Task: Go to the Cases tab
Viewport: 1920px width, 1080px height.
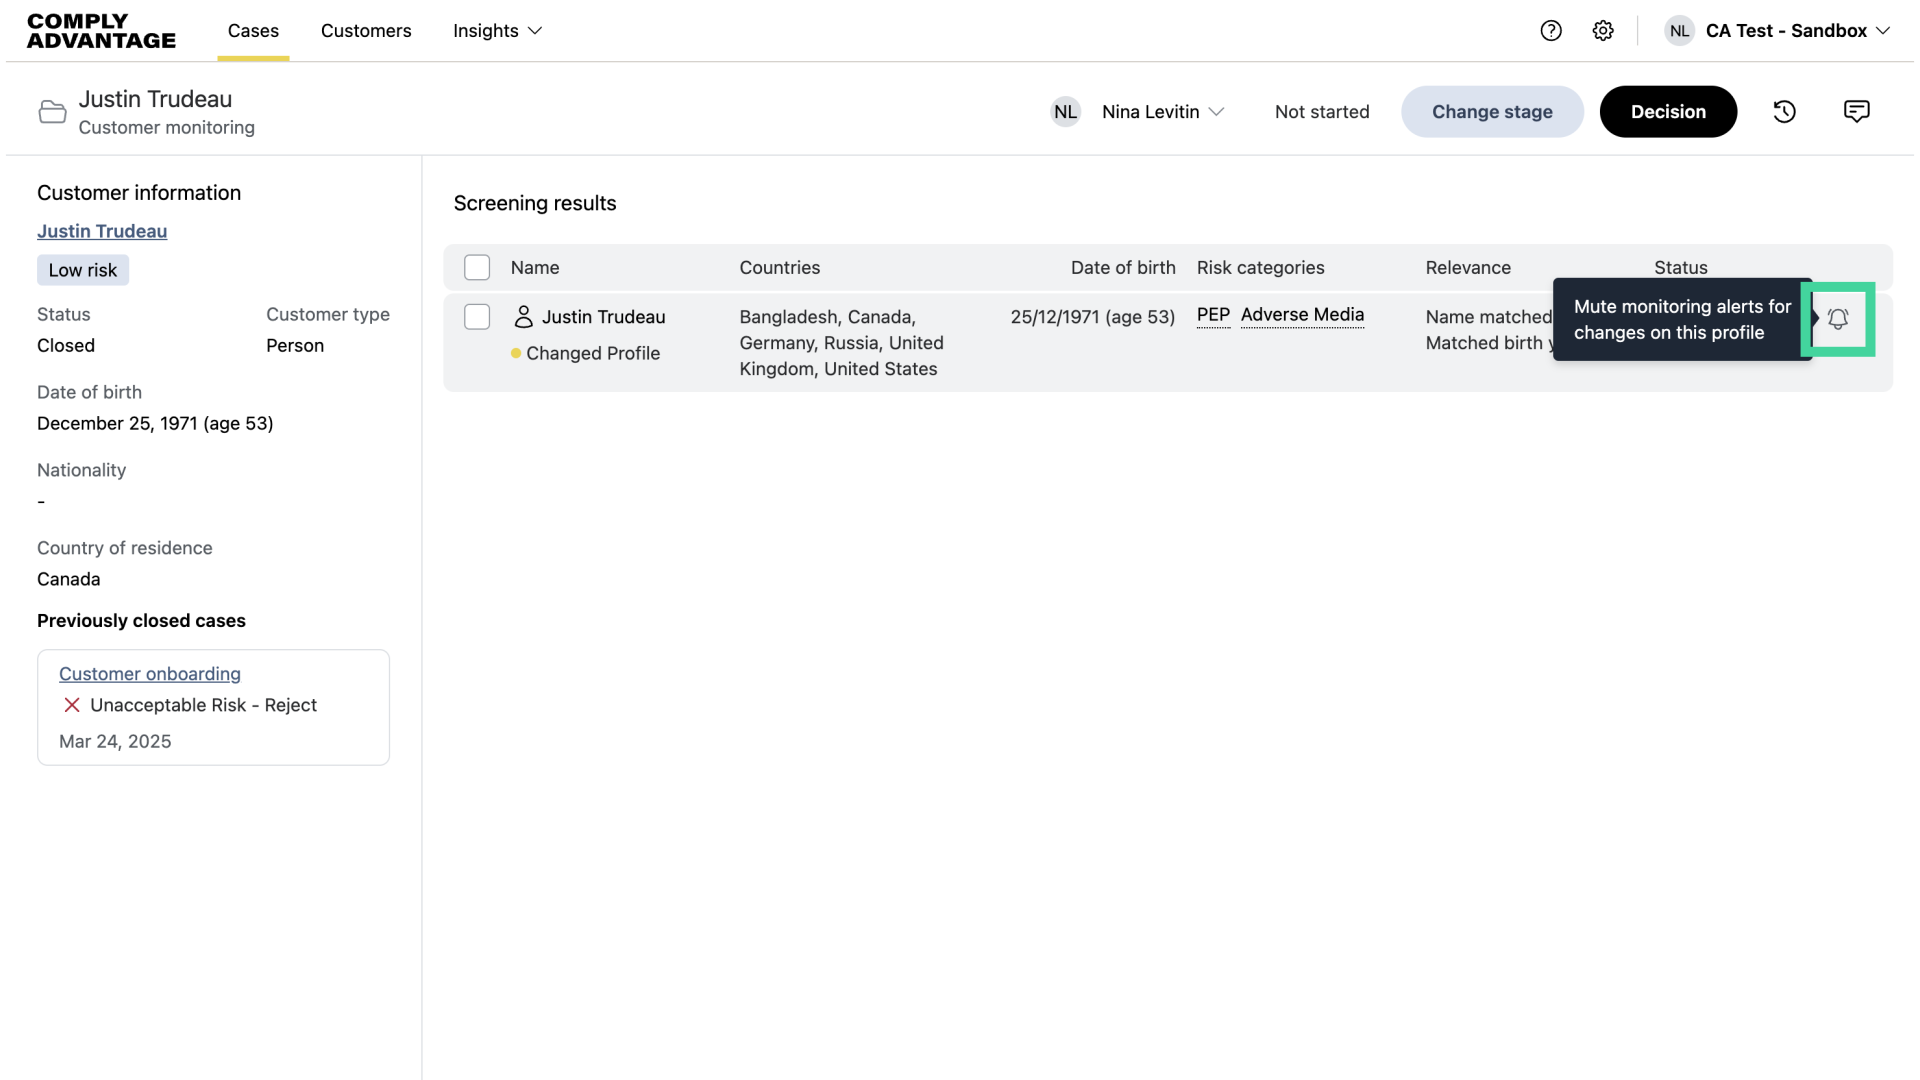Action: coord(253,31)
